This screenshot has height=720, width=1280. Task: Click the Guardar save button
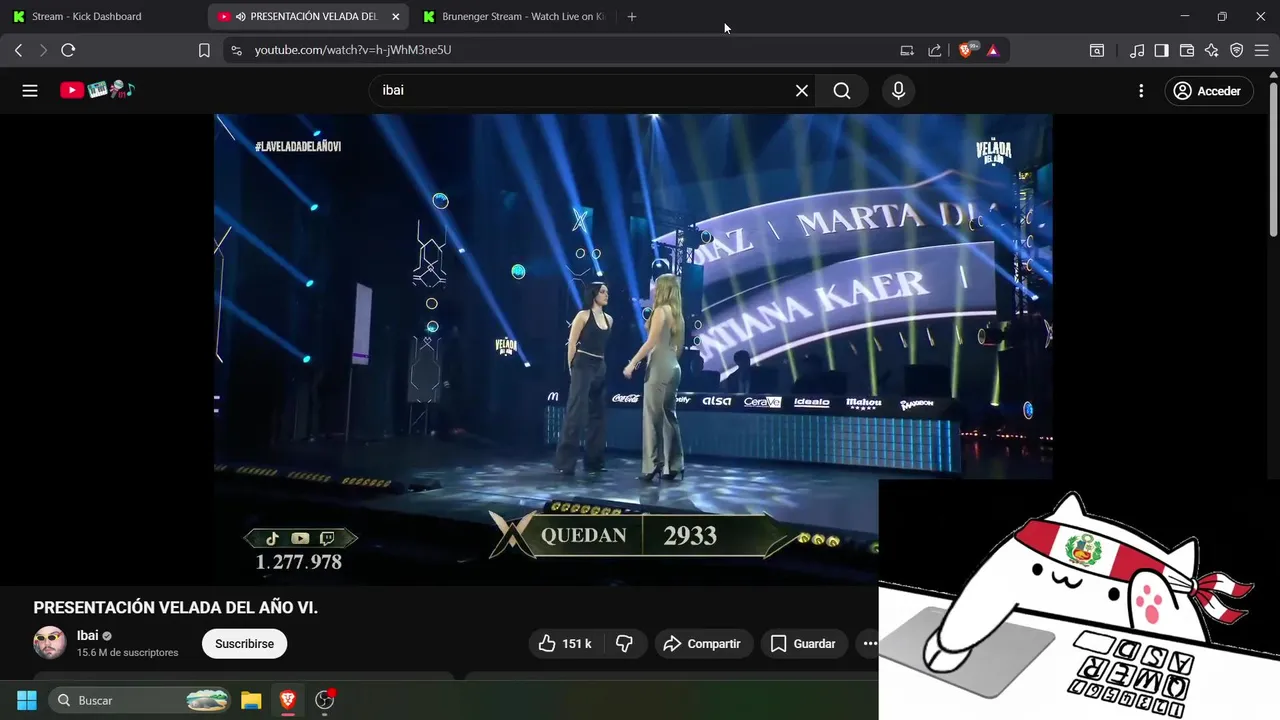point(803,644)
